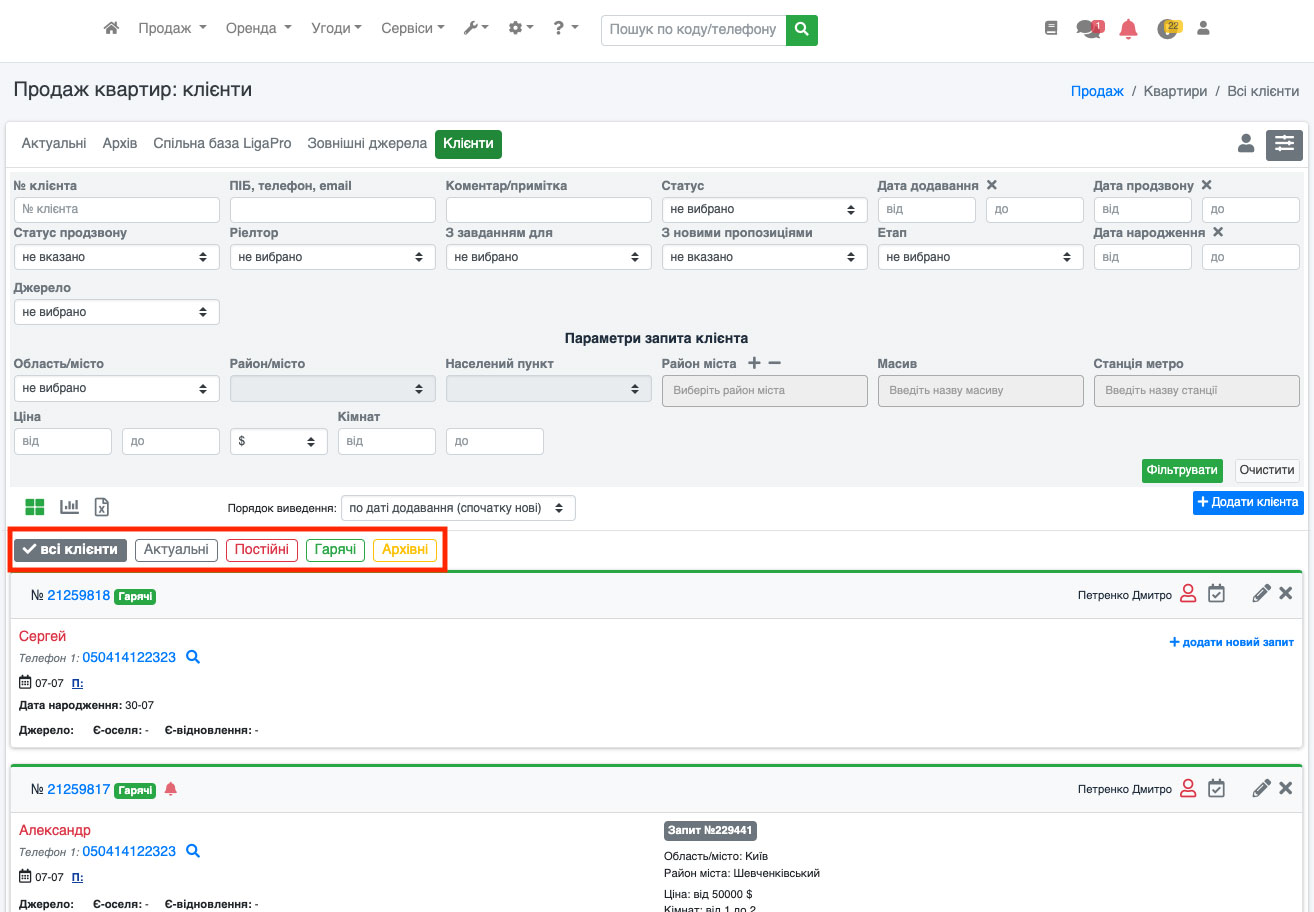Open calendar task icon for client 21259818
Viewport: 1314px width, 912px height.
(1216, 594)
